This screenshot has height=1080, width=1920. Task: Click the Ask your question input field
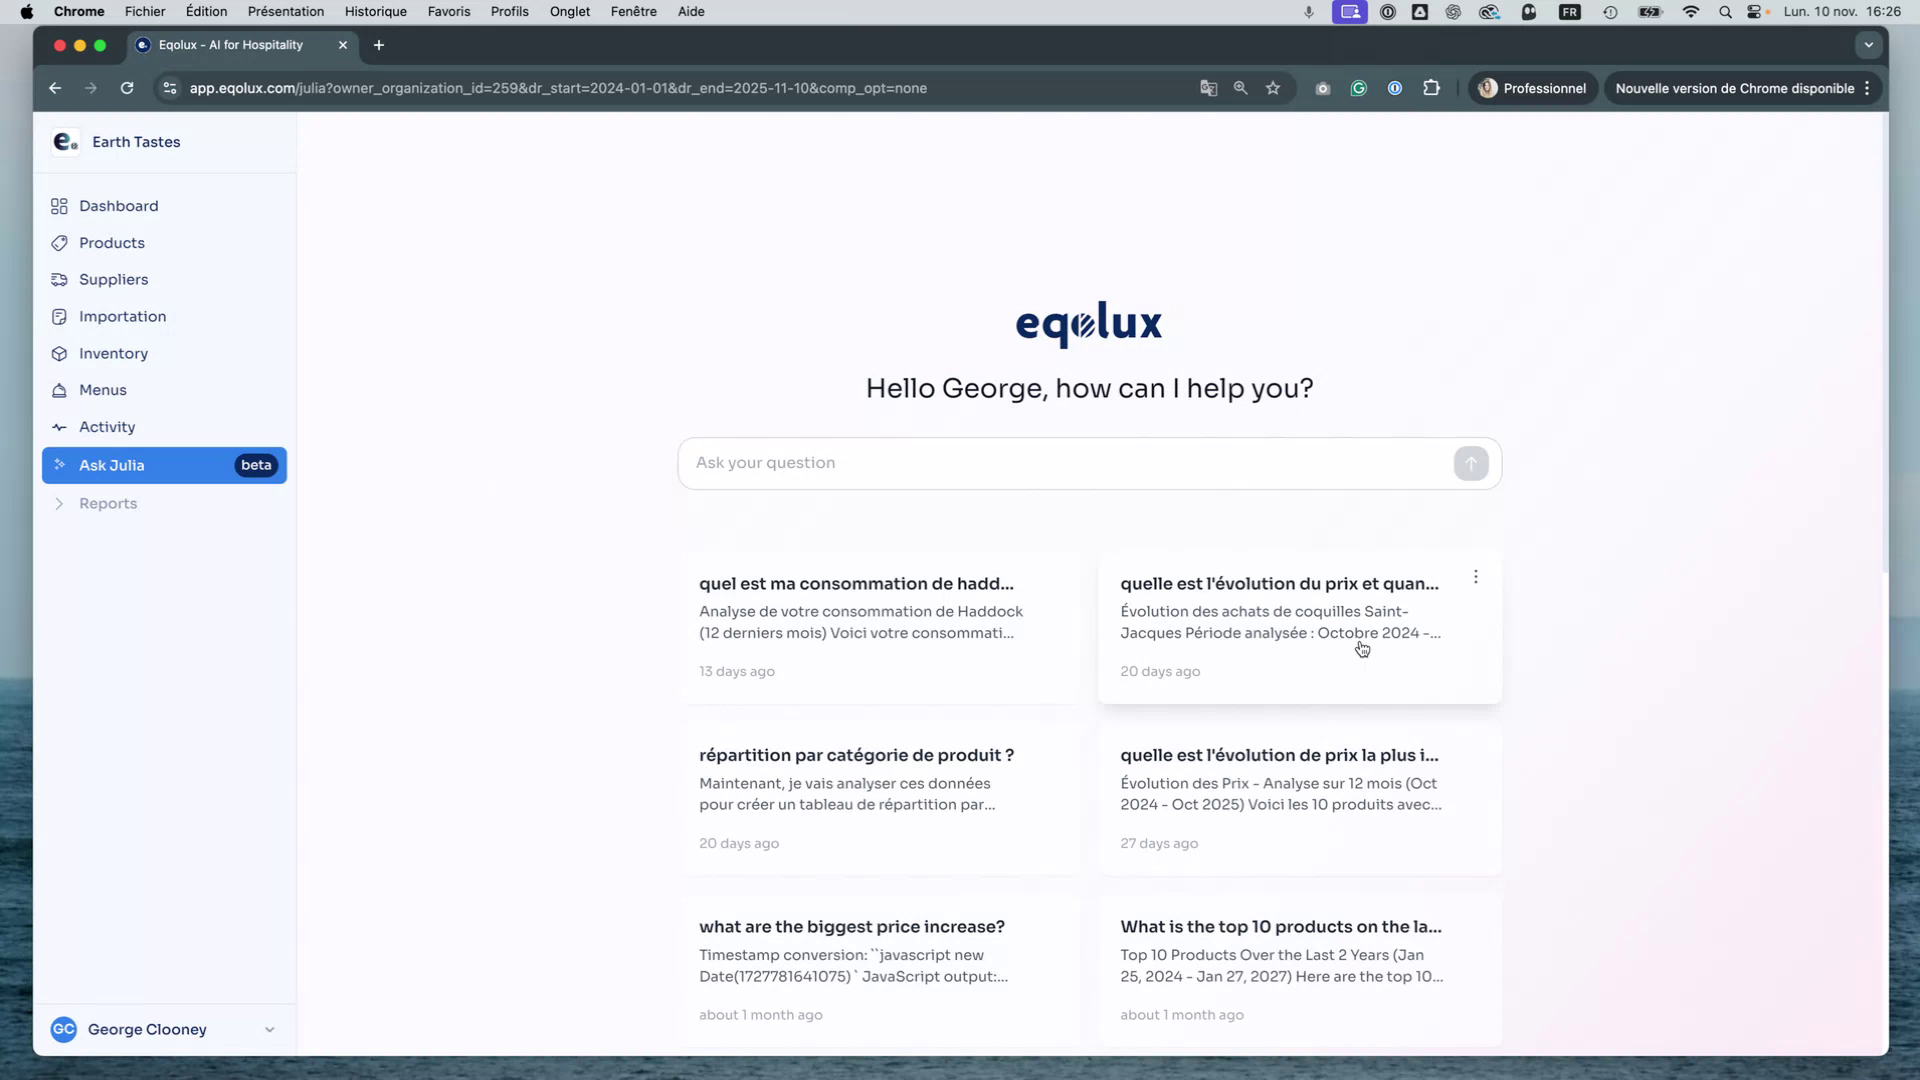[x=1000, y=463]
